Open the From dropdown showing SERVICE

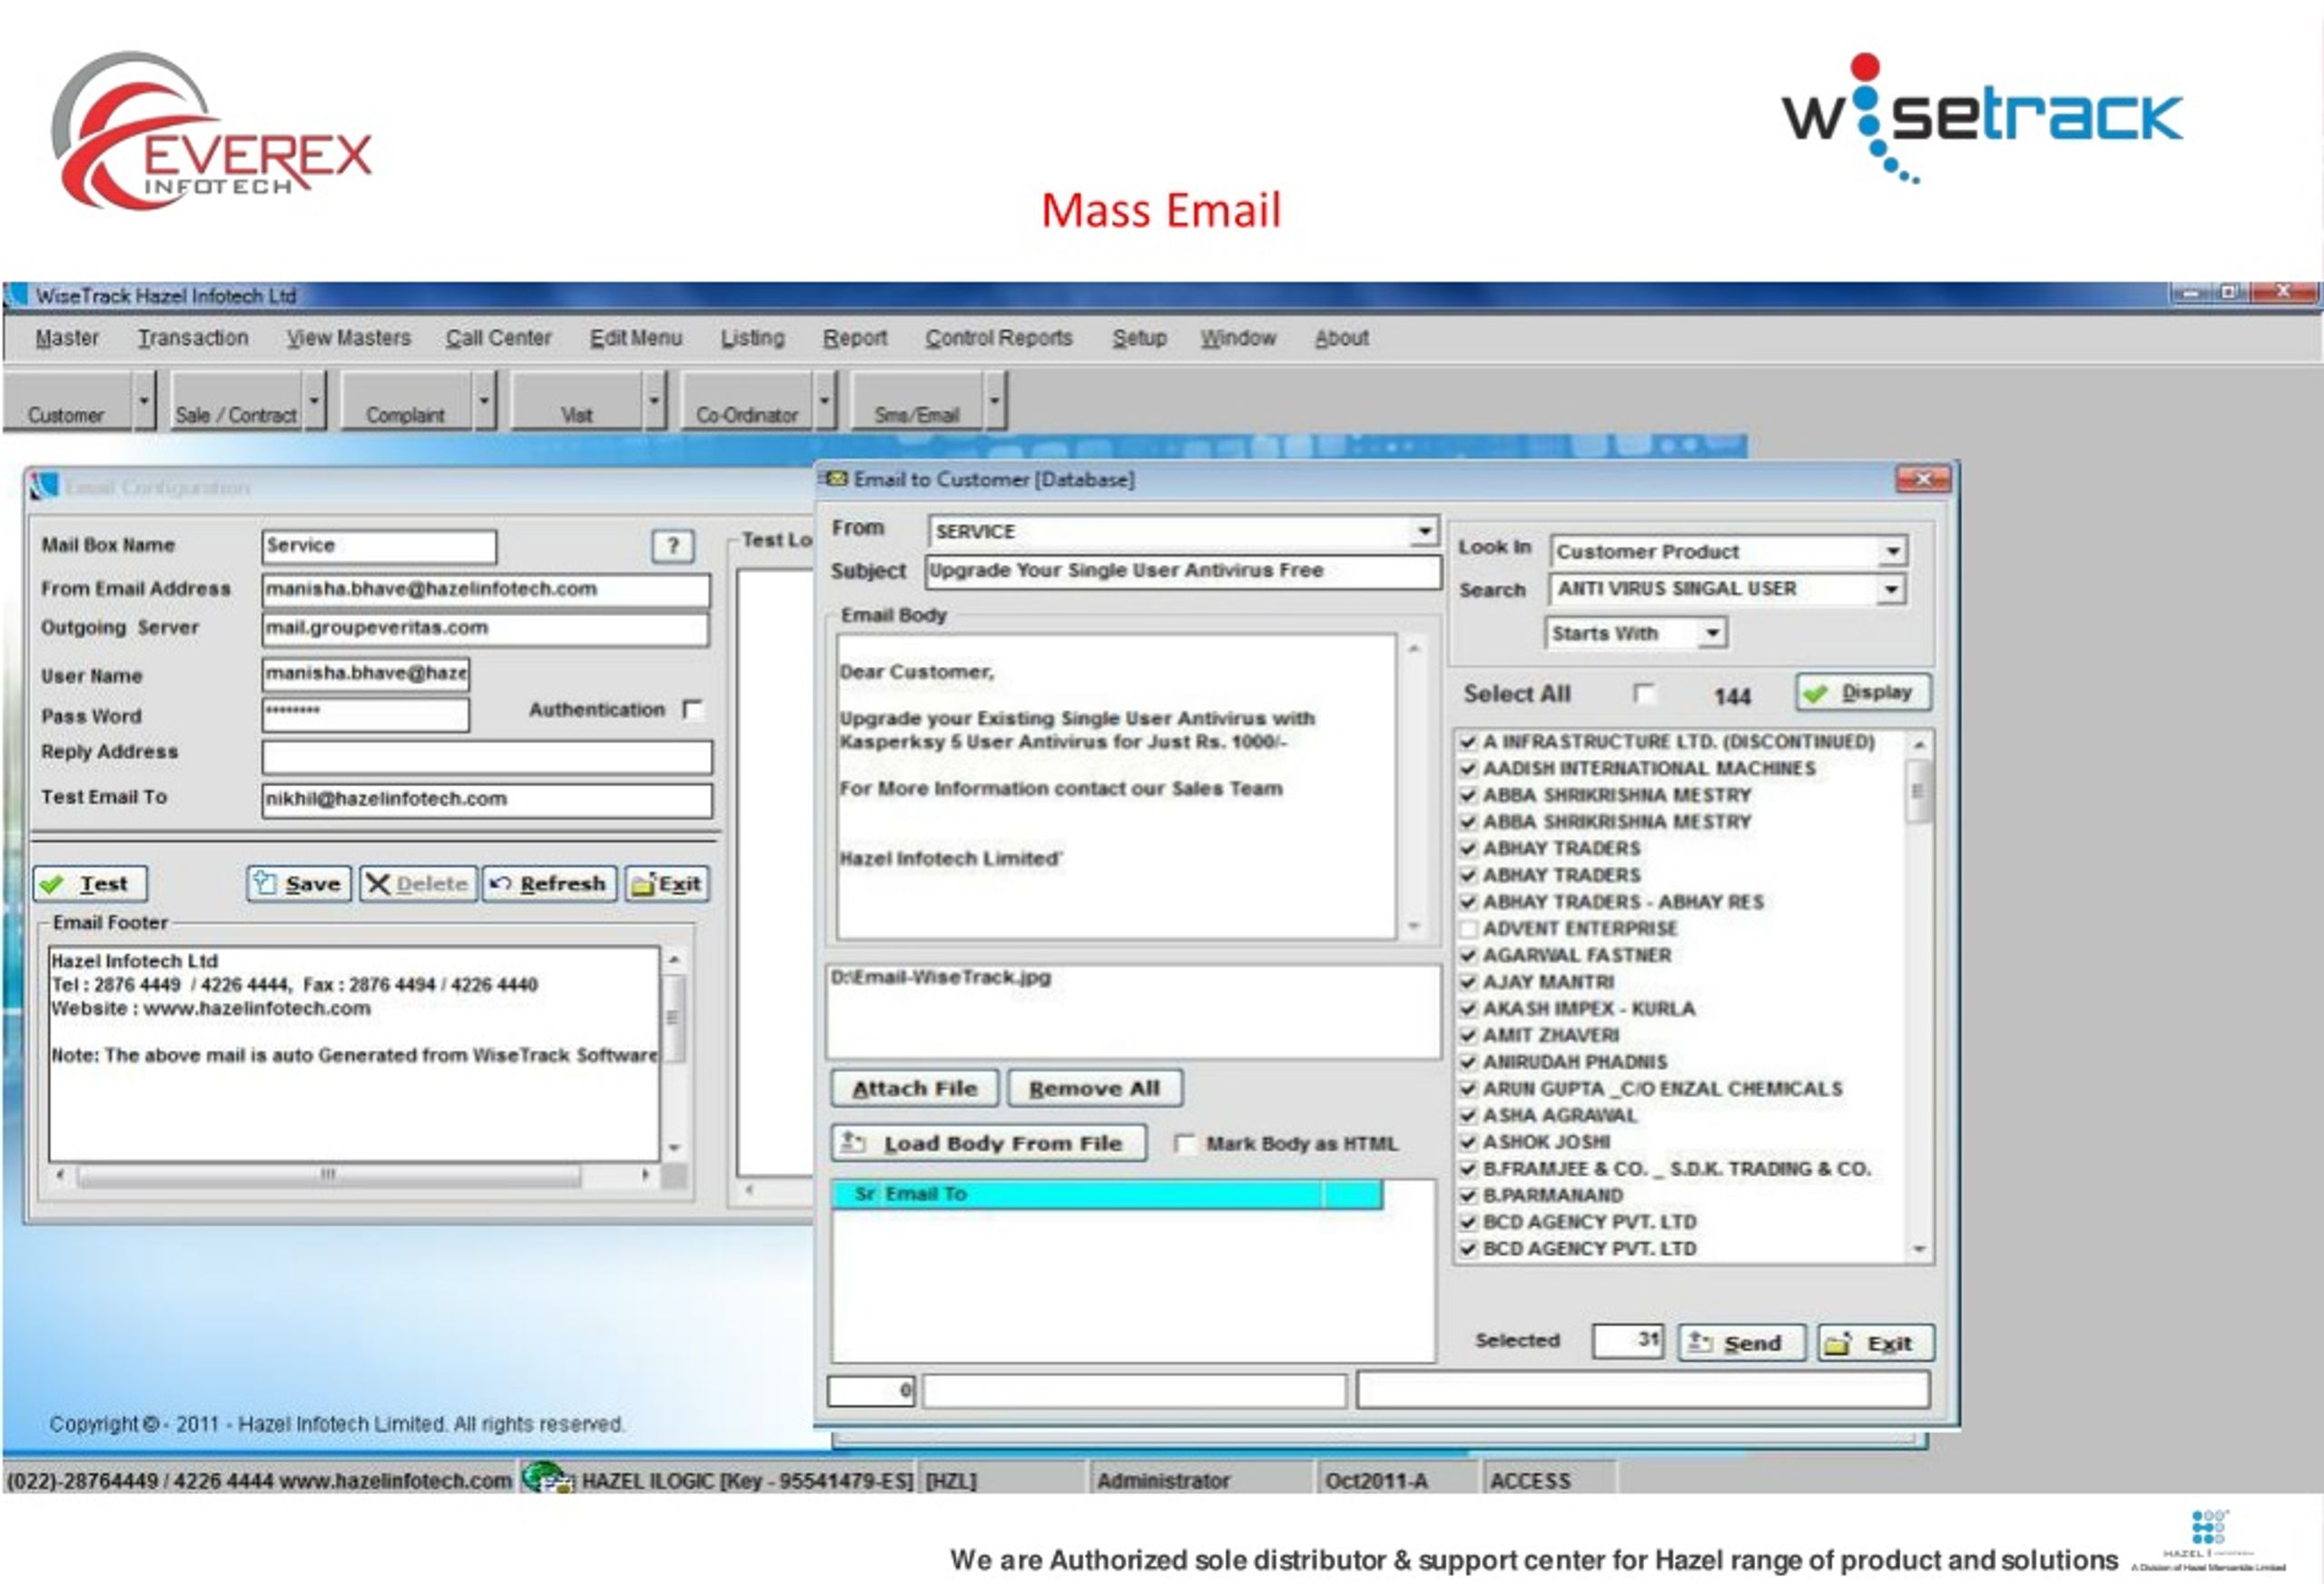1423,531
